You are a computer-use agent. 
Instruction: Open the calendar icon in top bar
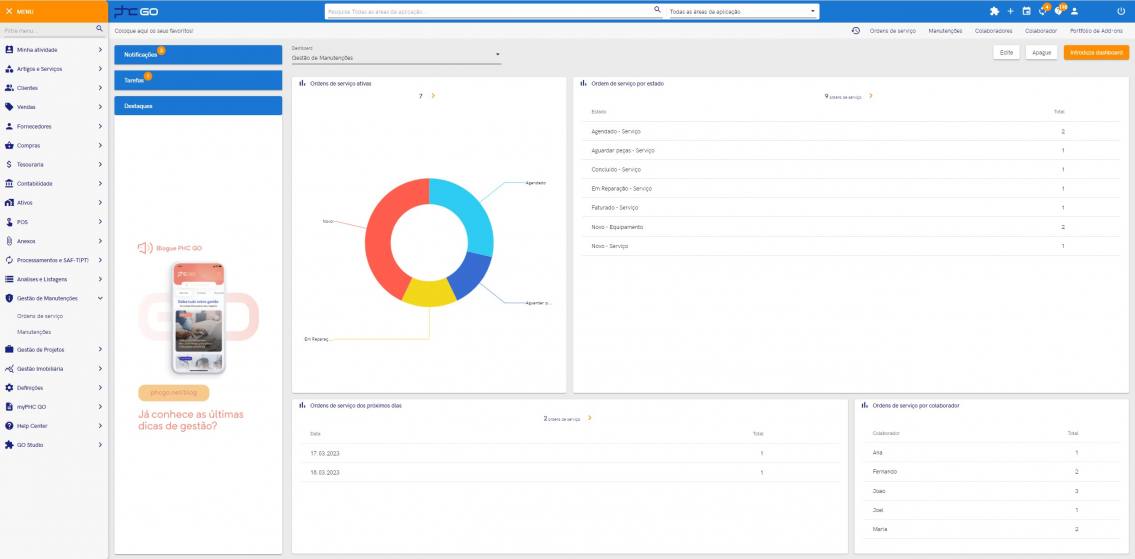(x=1026, y=12)
